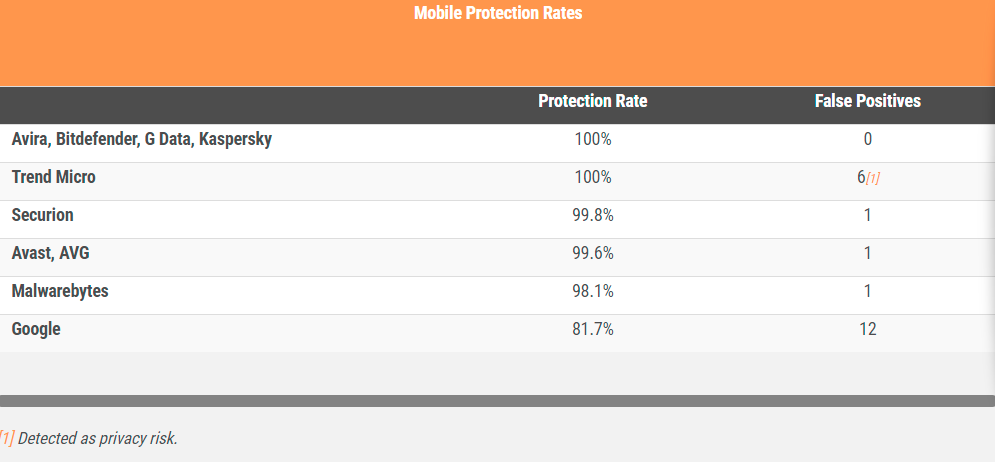Click the Mobile Protection Rates title

[497, 13]
